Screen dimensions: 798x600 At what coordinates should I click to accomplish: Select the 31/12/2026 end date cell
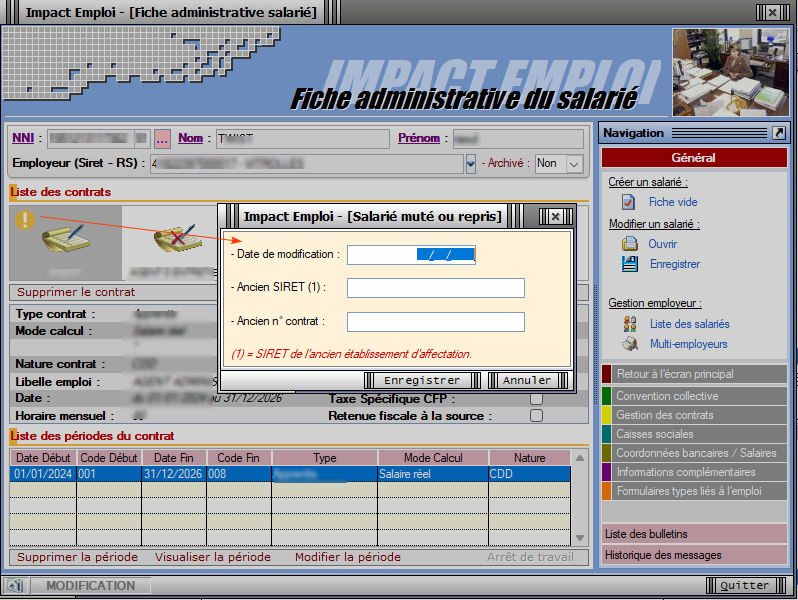point(174,474)
